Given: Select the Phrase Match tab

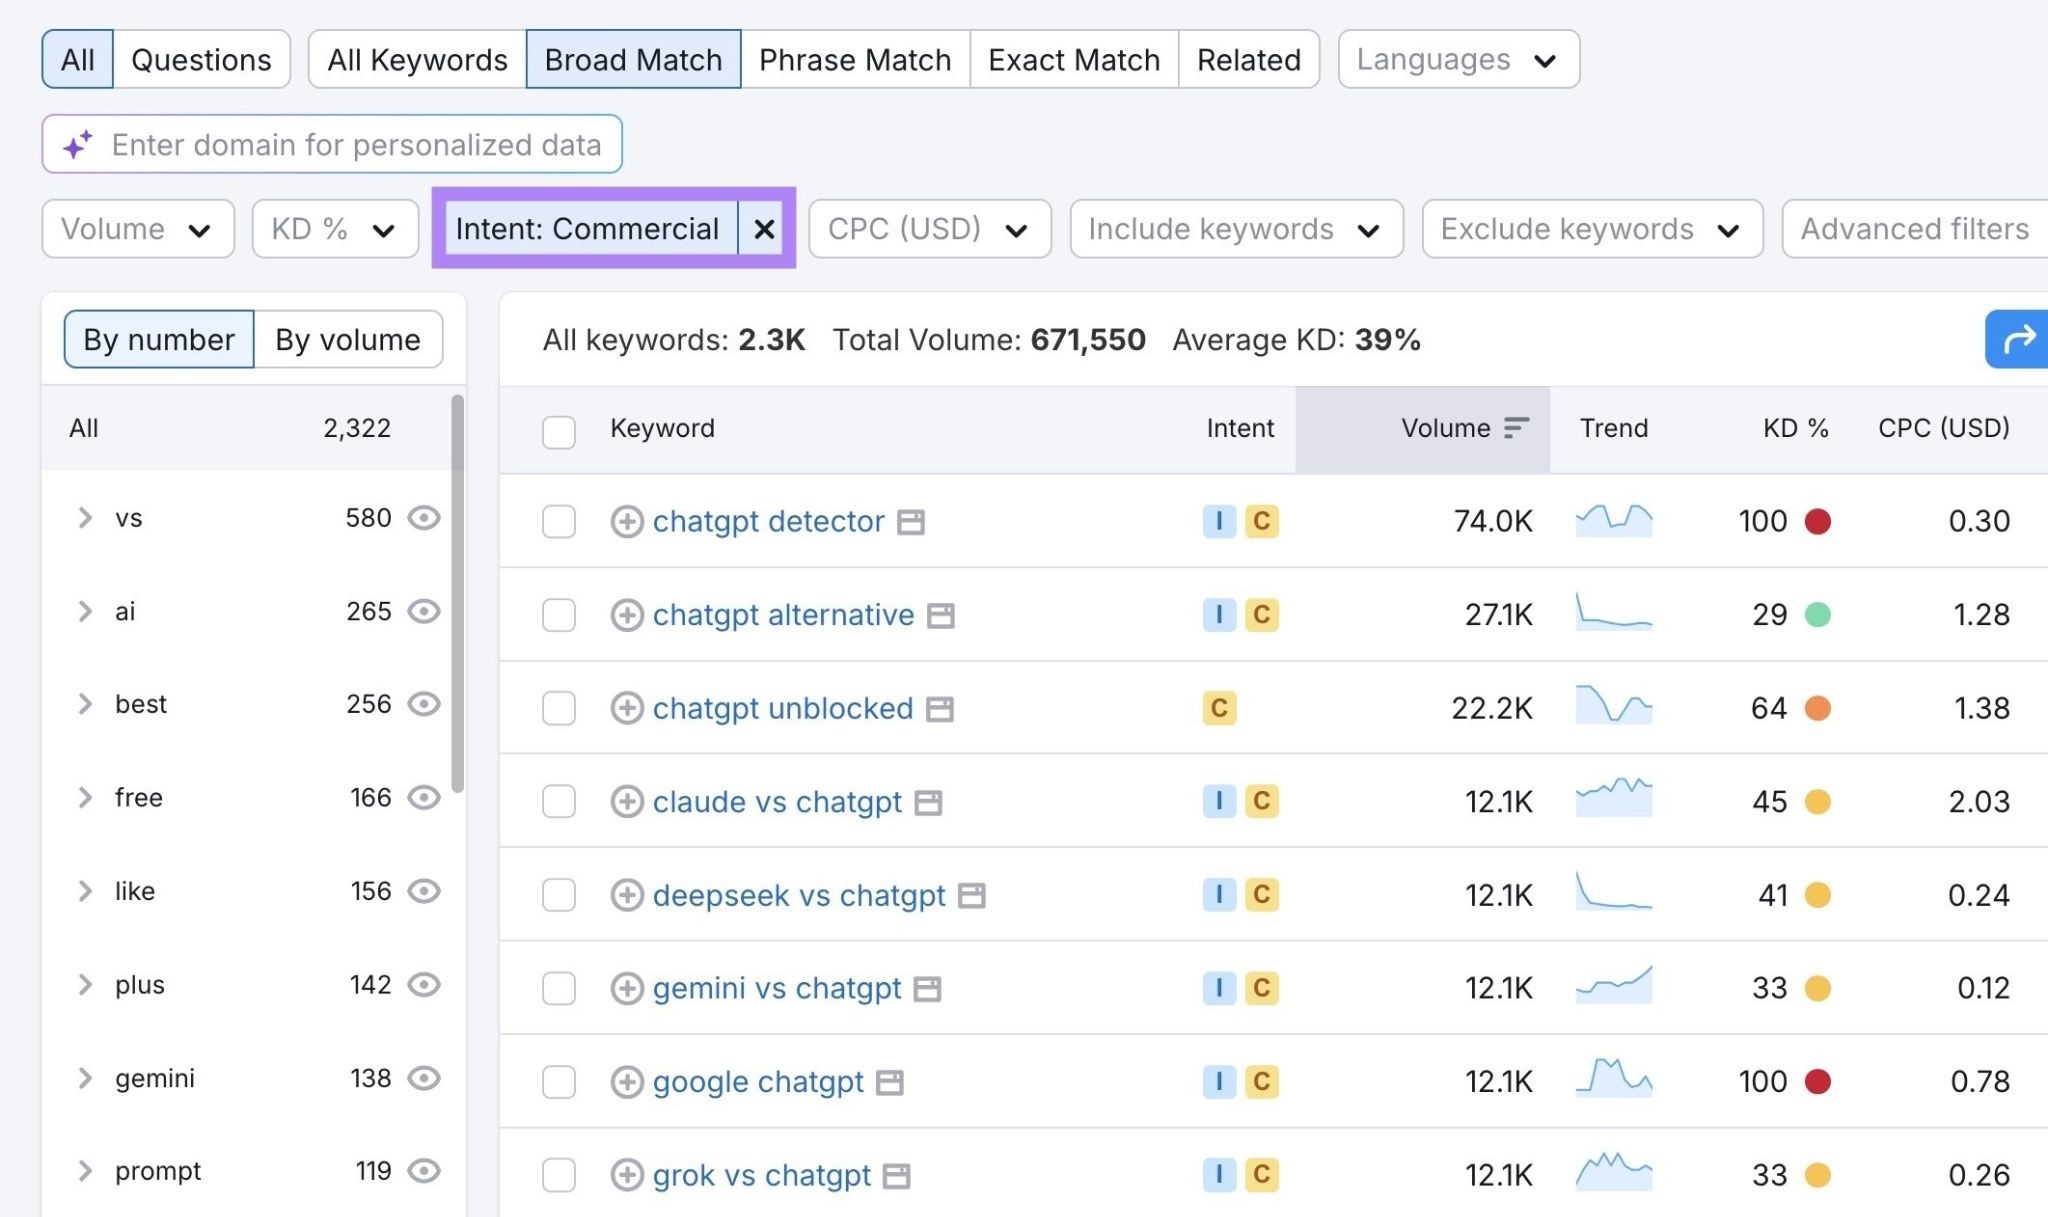Looking at the screenshot, I should click(x=854, y=59).
